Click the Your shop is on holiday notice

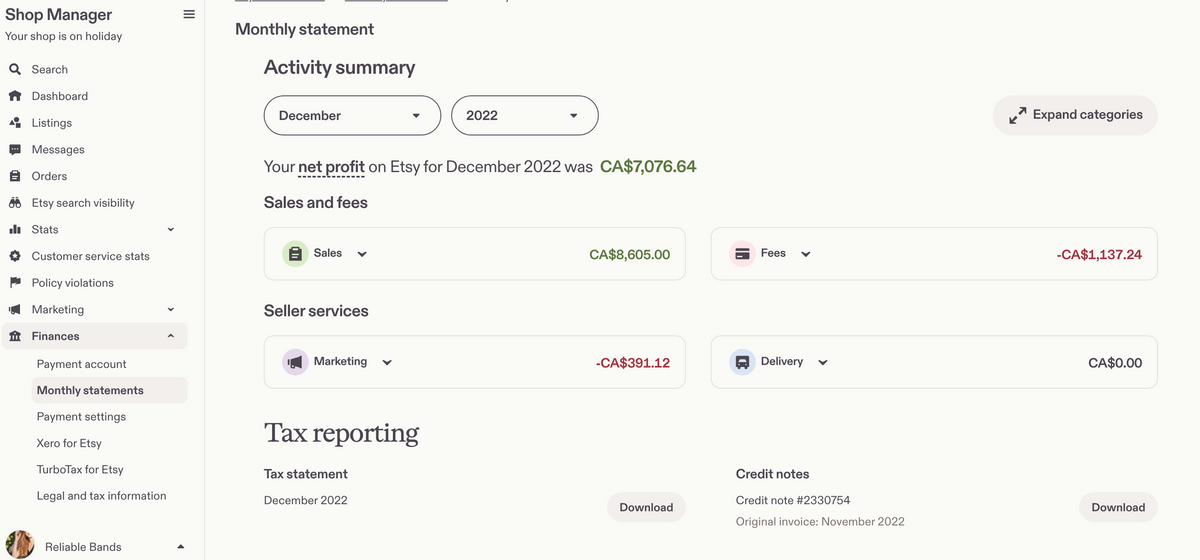pyautogui.click(x=64, y=37)
